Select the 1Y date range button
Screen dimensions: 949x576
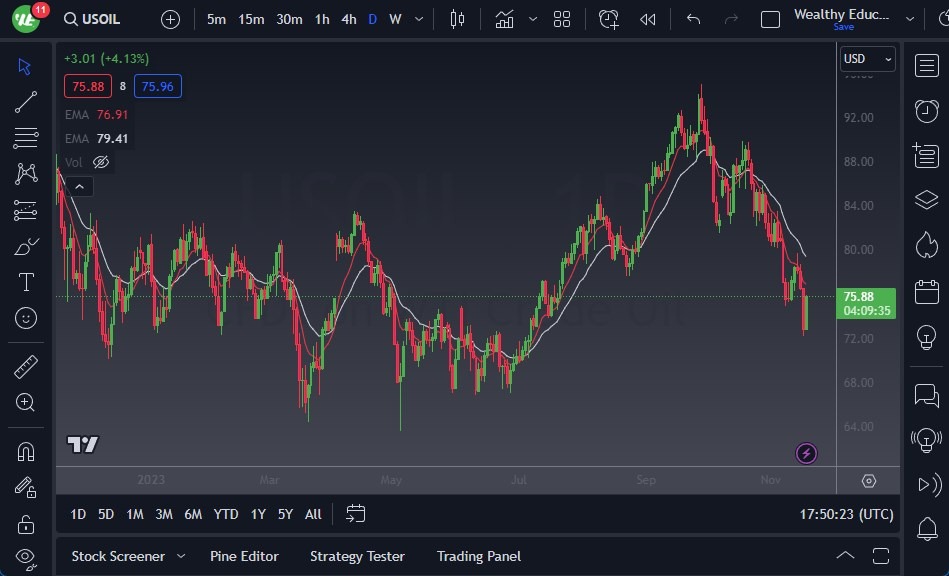point(257,514)
